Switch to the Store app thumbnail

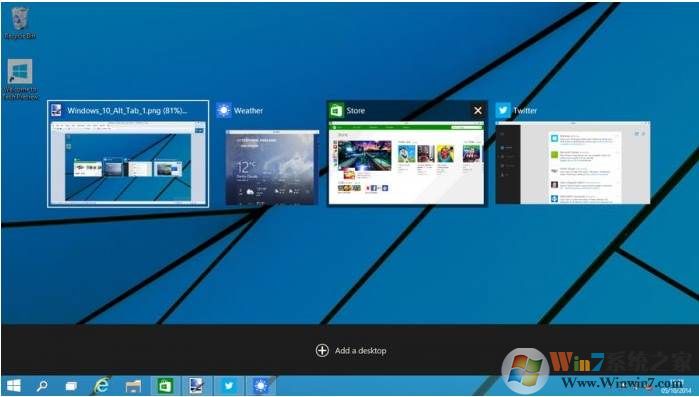point(406,163)
